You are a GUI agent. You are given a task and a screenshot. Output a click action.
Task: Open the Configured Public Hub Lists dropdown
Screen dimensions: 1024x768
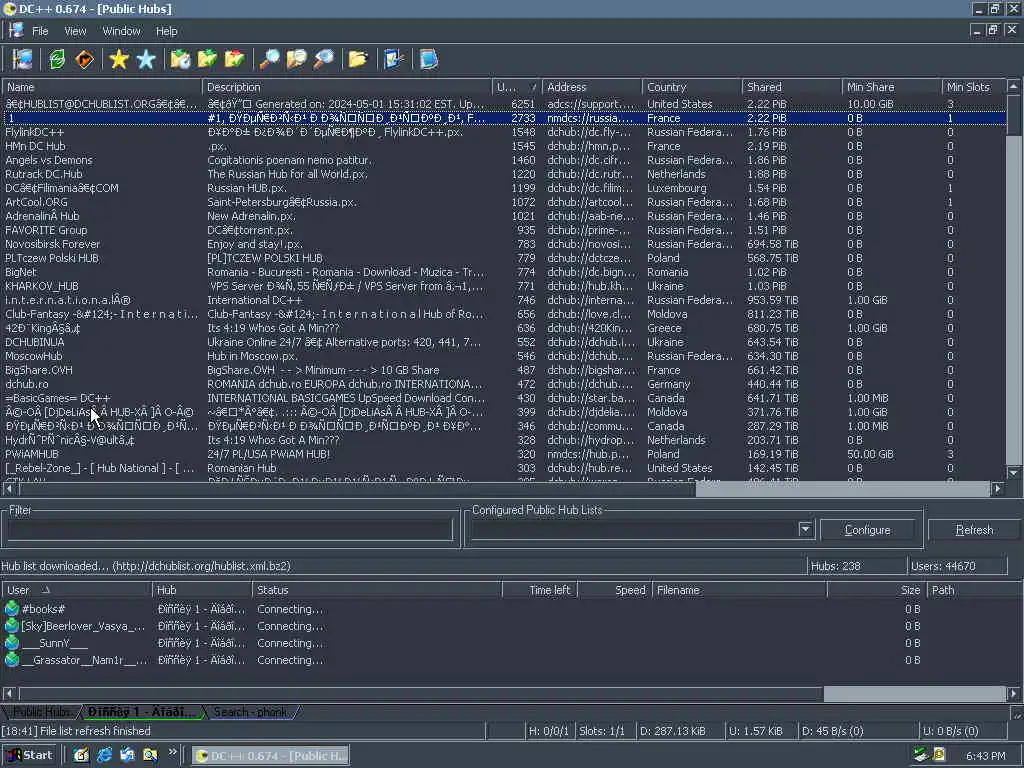(x=805, y=529)
